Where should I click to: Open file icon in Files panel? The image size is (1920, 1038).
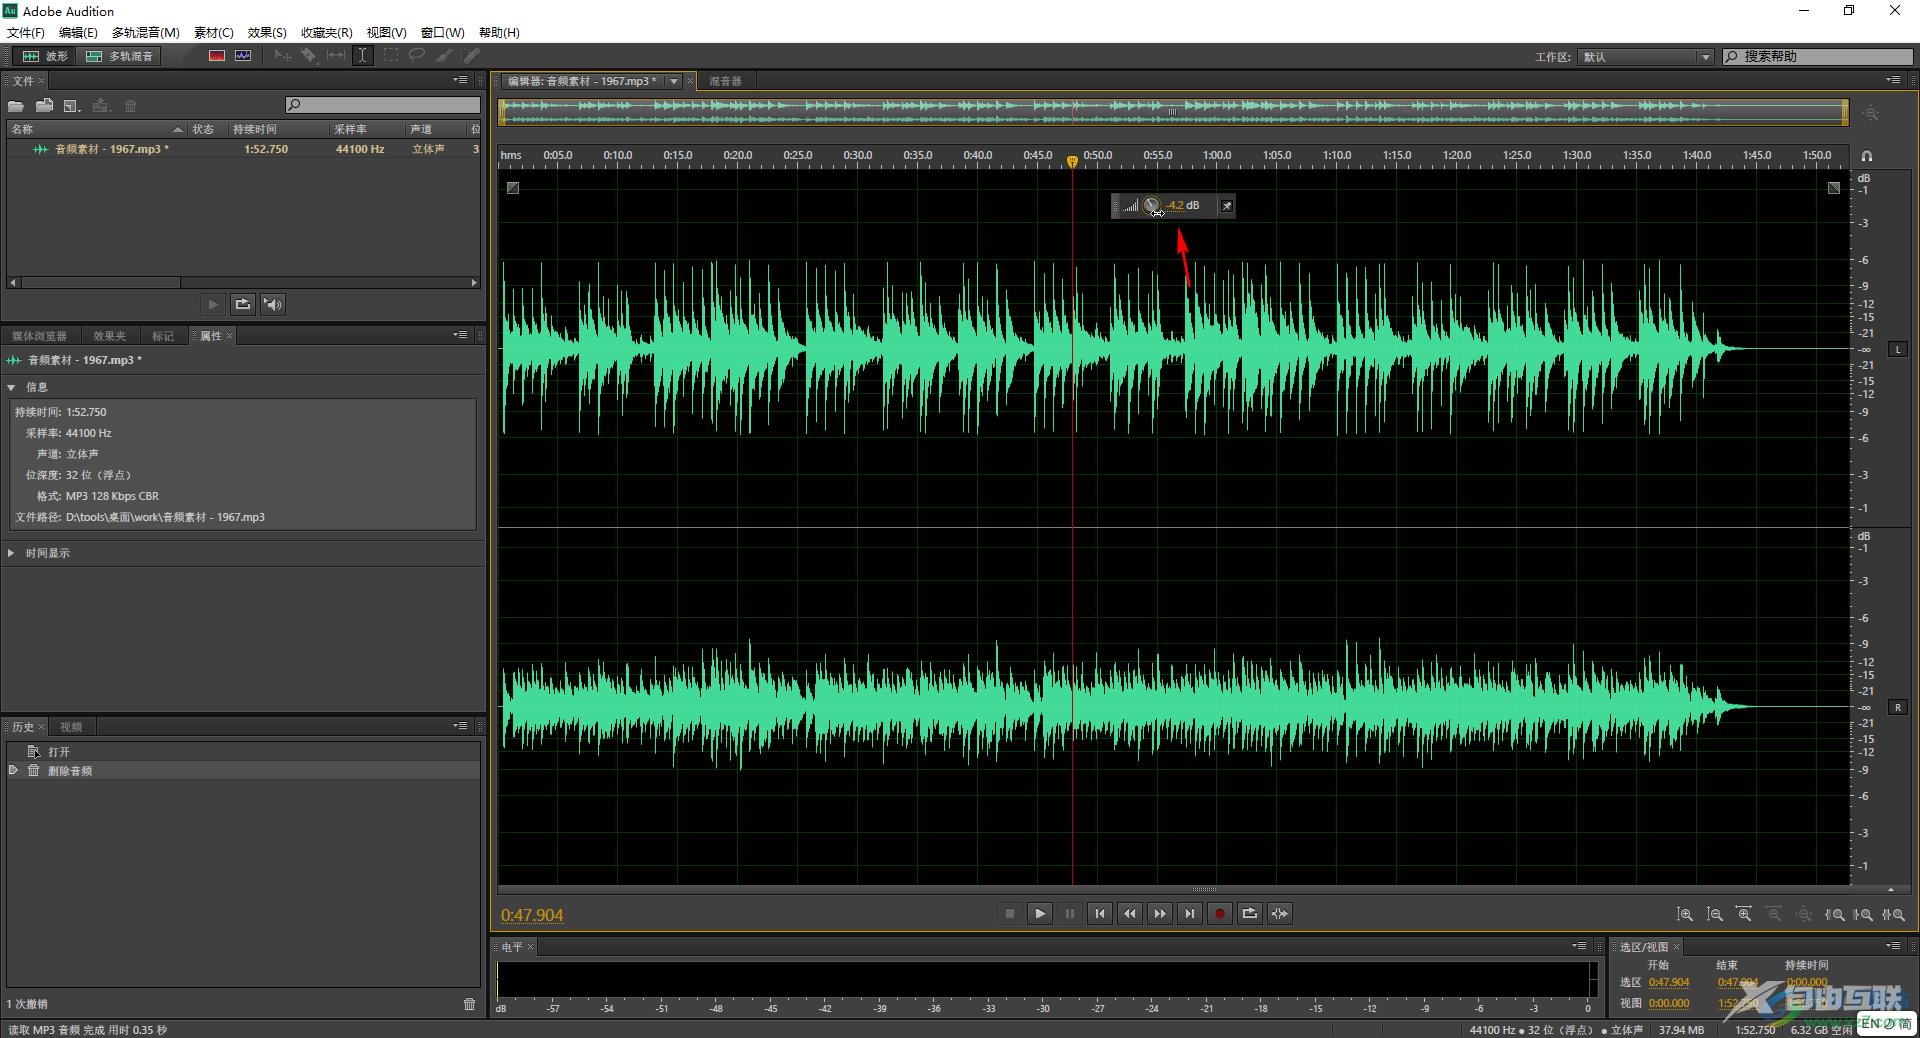pos(16,106)
